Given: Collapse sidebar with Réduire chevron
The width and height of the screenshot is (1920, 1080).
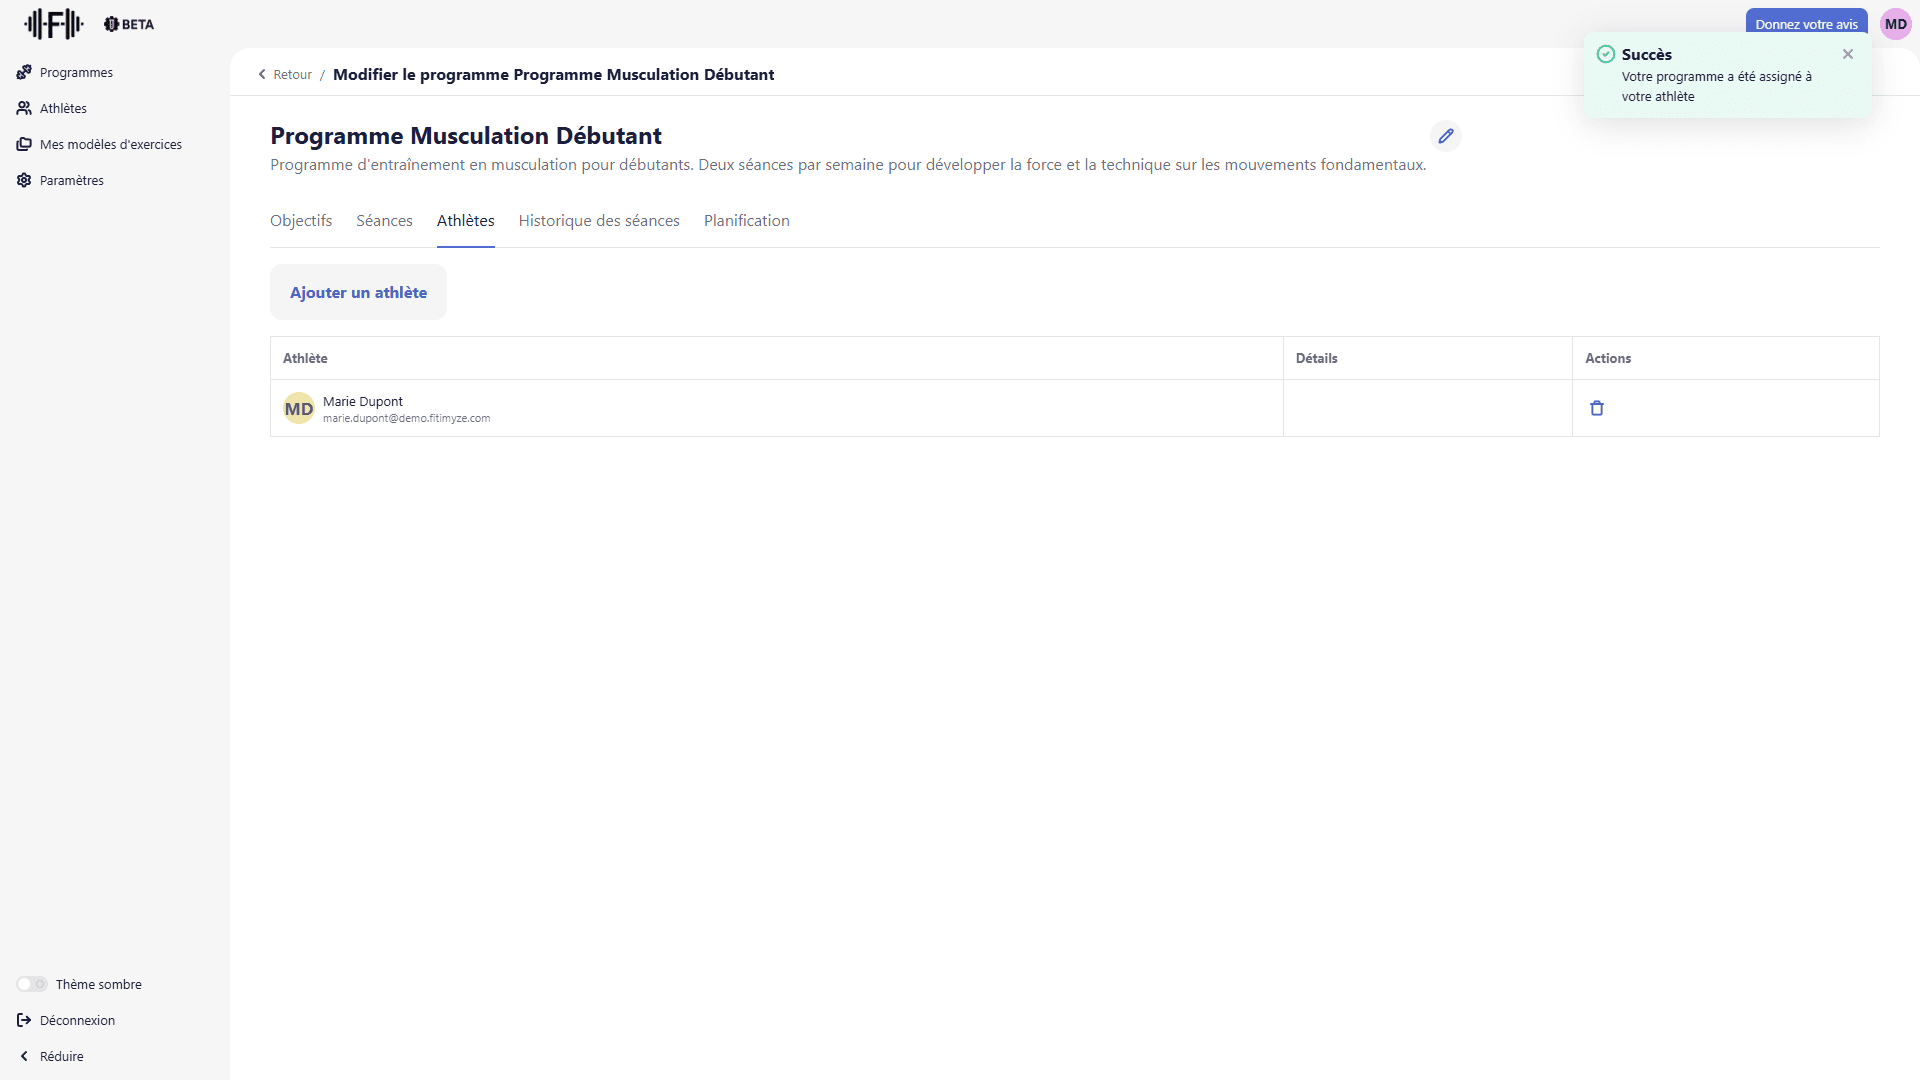Looking at the screenshot, I should click(x=24, y=1056).
